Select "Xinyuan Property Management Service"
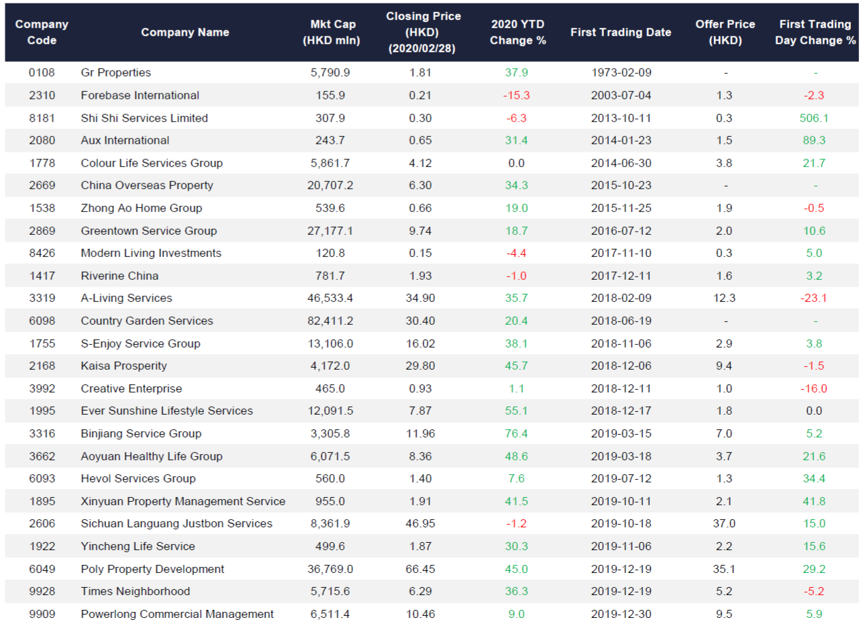Viewport: 865px width, 628px height. click(183, 501)
